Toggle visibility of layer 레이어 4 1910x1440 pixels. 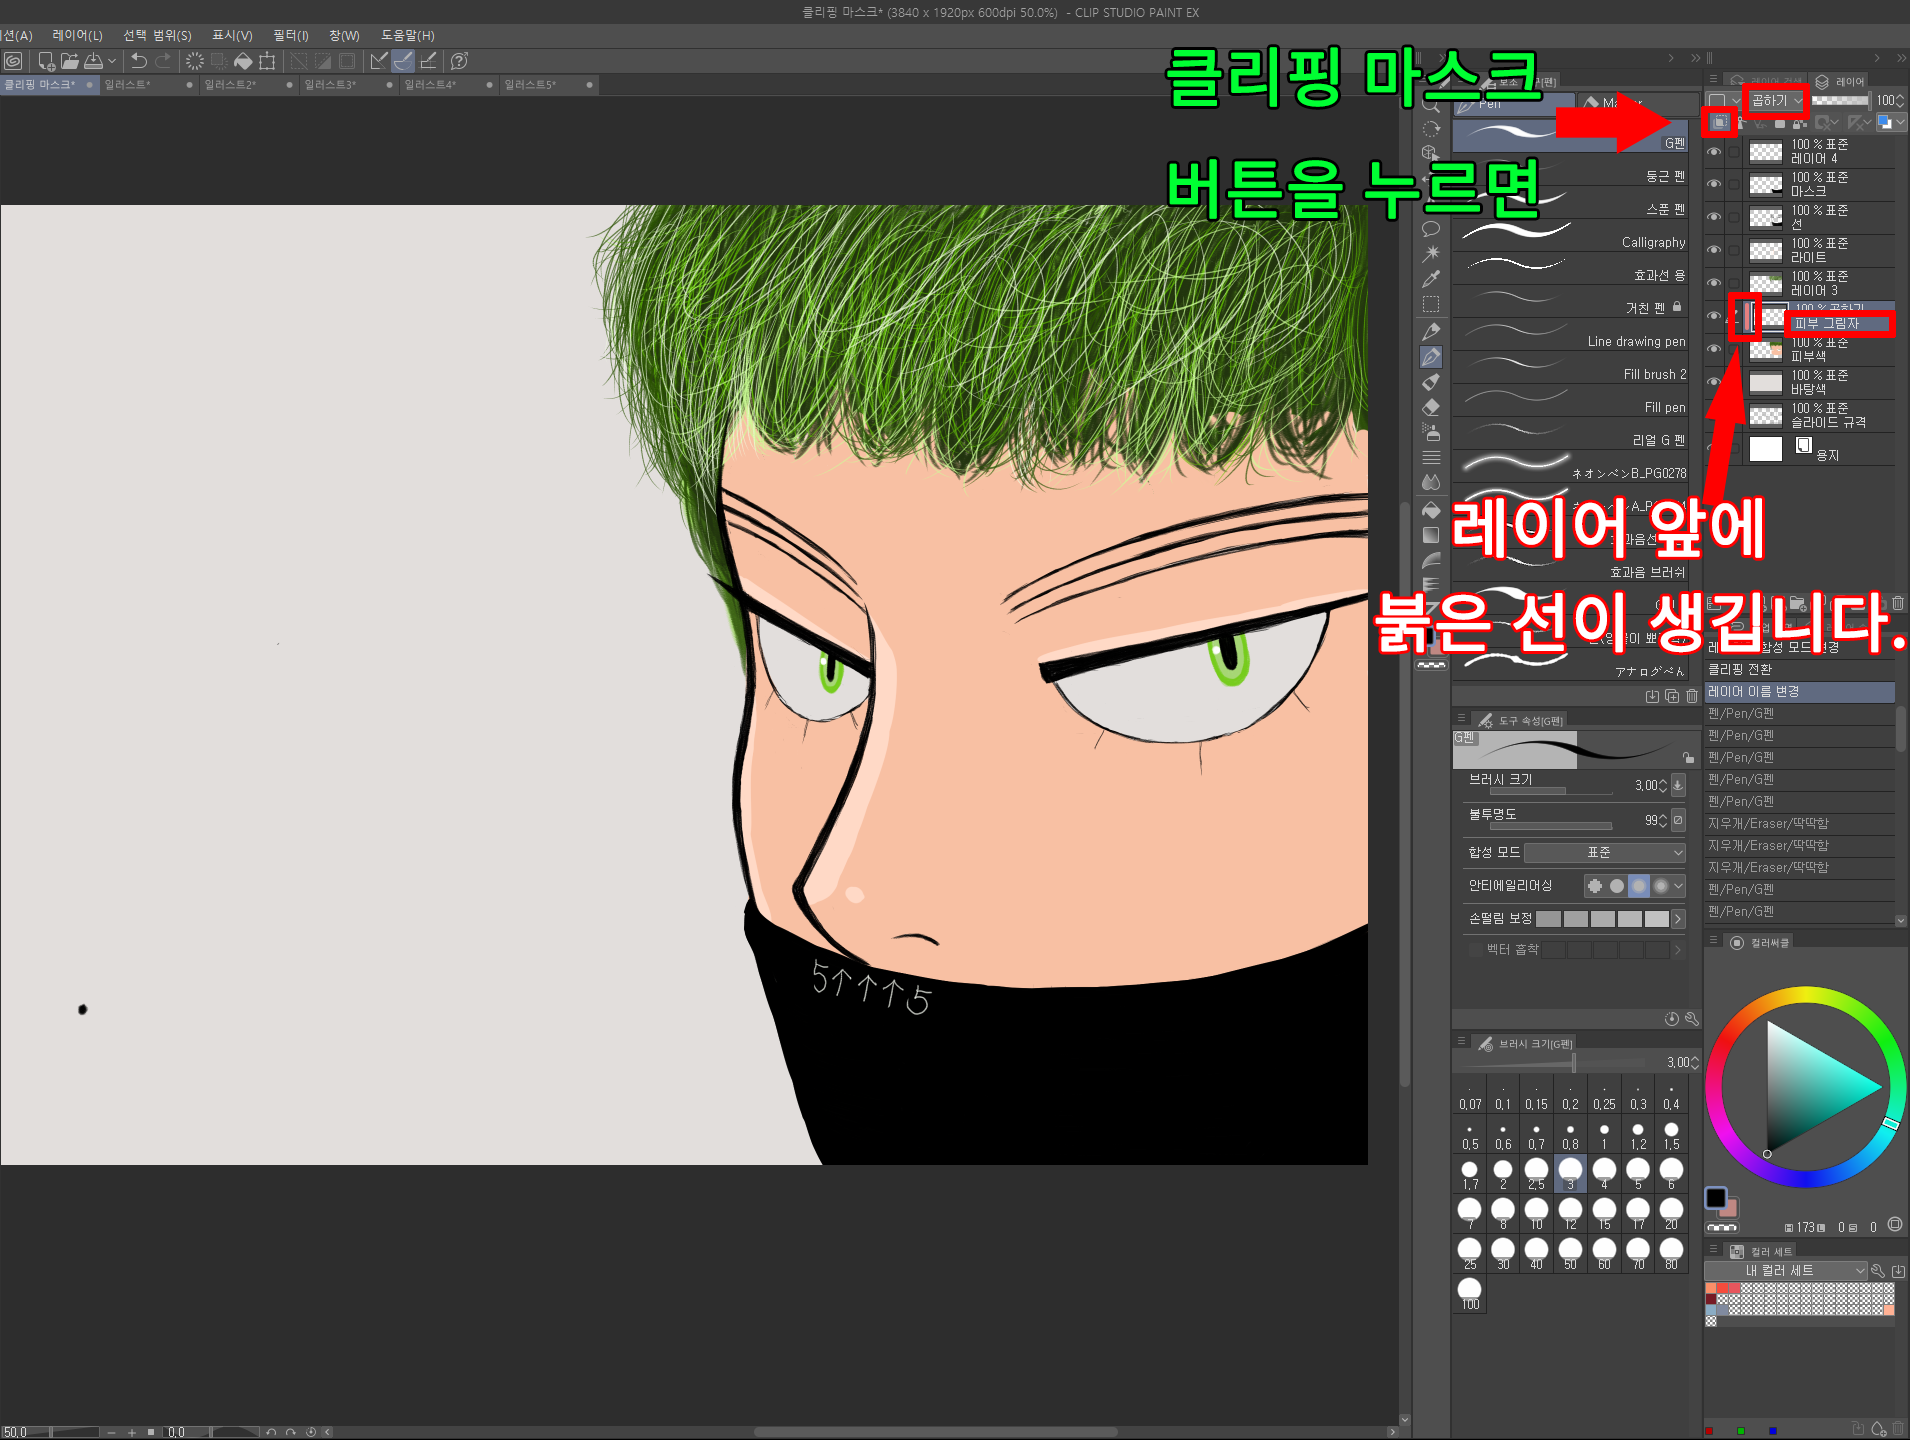click(x=1714, y=152)
